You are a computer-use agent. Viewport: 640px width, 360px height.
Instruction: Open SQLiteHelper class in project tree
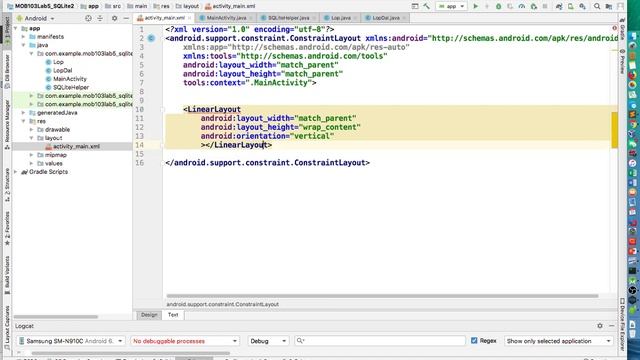[x=71, y=87]
